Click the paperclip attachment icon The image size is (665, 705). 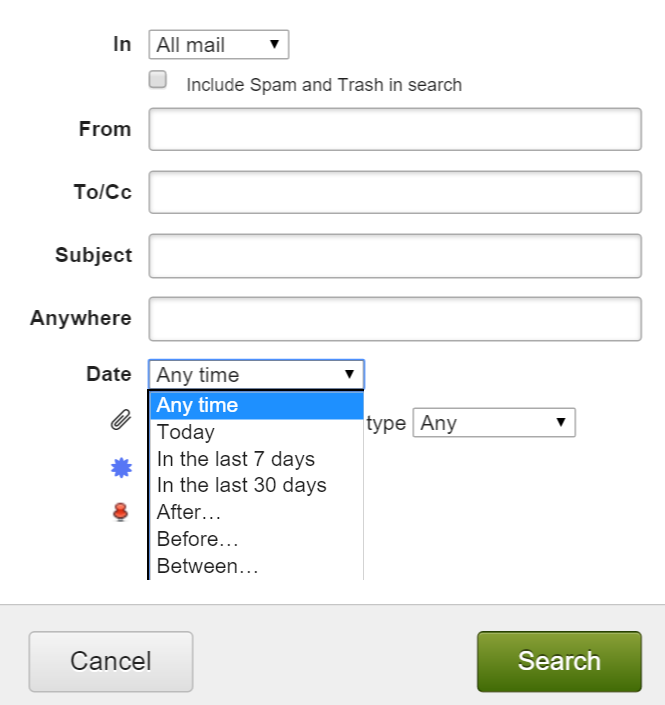pos(121,421)
